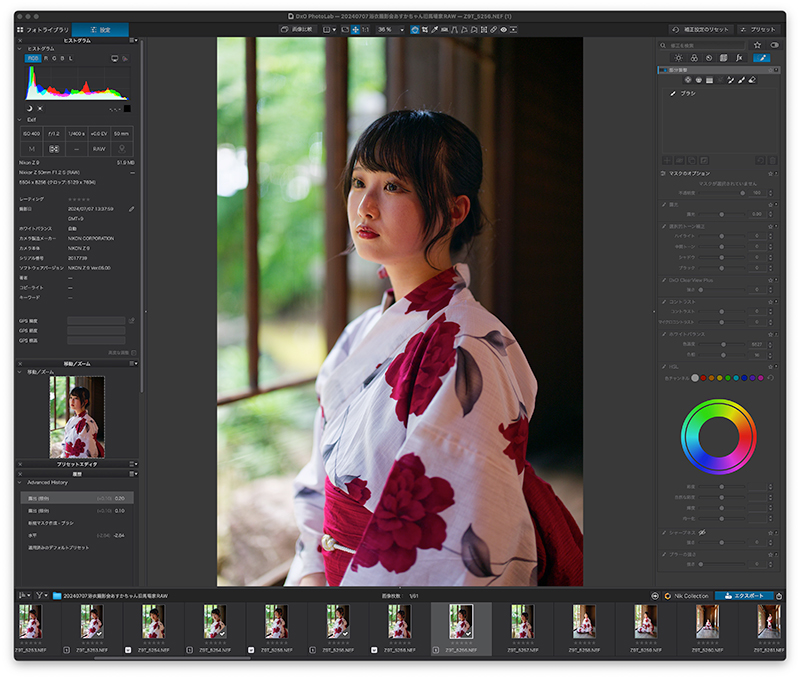This screenshot has width=800, height=678.
Task: Switch to the フォトライブラリ tab
Action: pyautogui.click(x=43, y=30)
